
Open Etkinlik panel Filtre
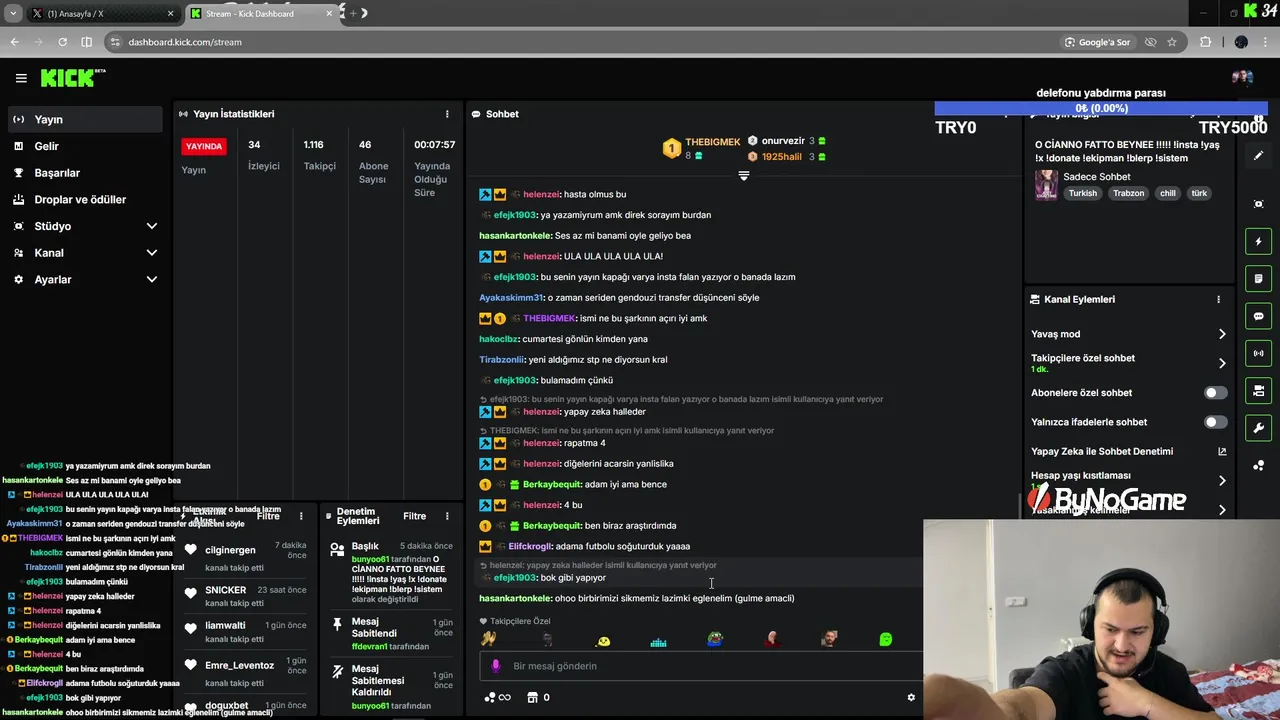pos(268,516)
